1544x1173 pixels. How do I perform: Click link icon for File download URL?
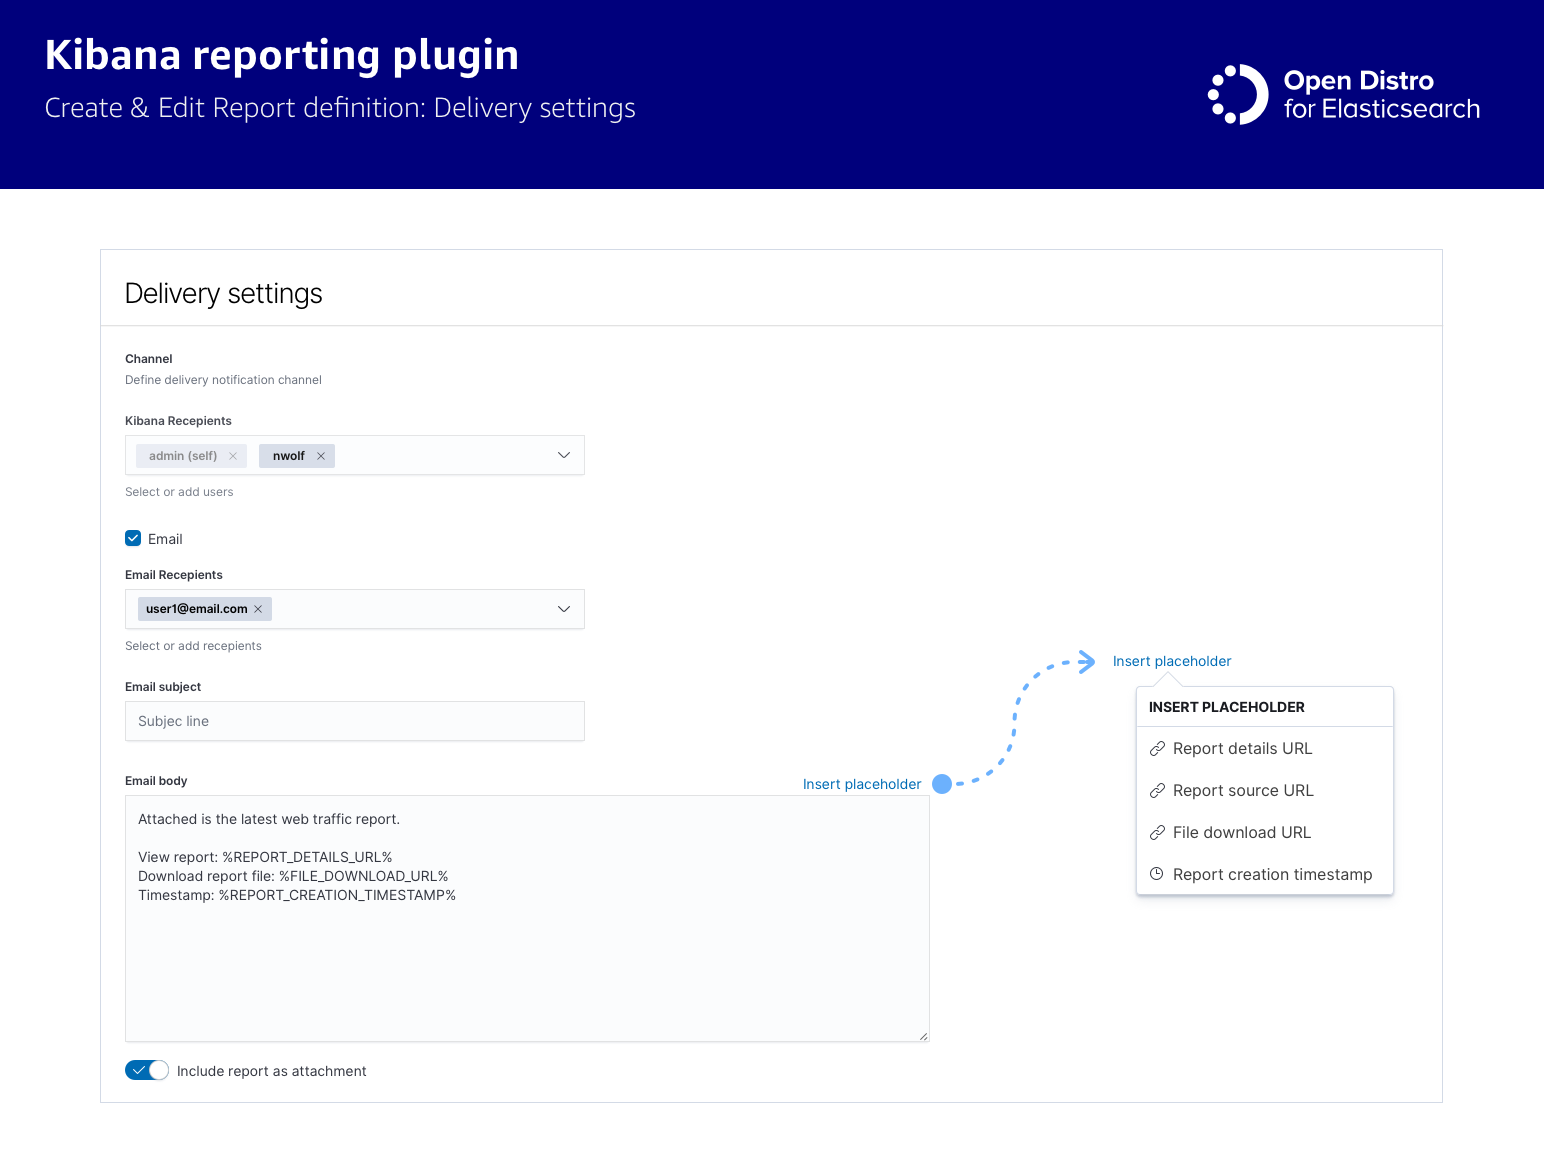pos(1157,833)
